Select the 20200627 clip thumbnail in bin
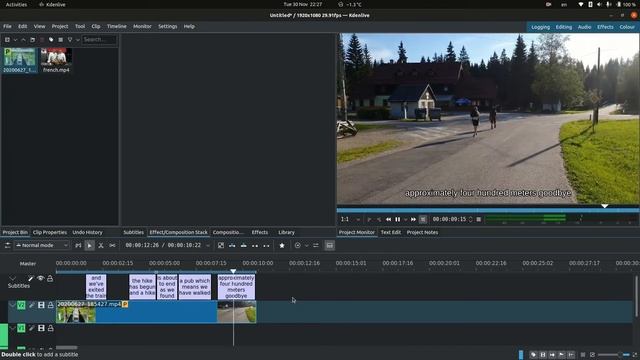Image resolution: width=640 pixels, height=360 pixels. tap(20, 57)
